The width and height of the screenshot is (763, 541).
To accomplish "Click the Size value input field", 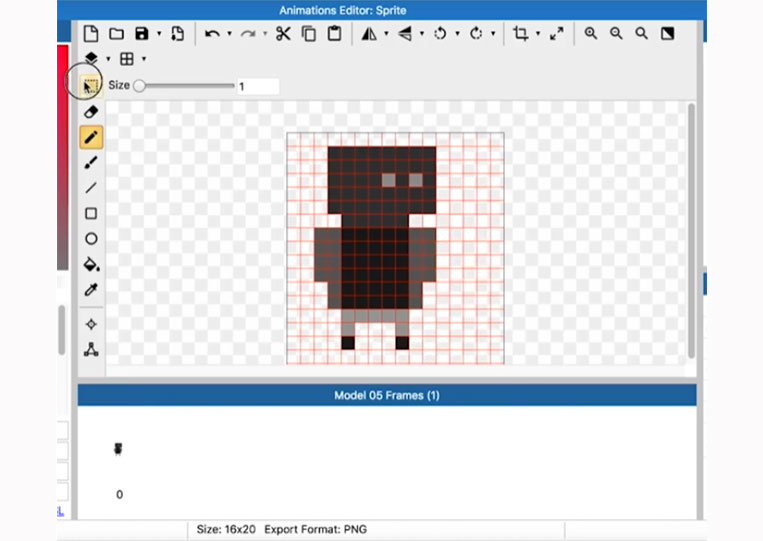I will (258, 87).
